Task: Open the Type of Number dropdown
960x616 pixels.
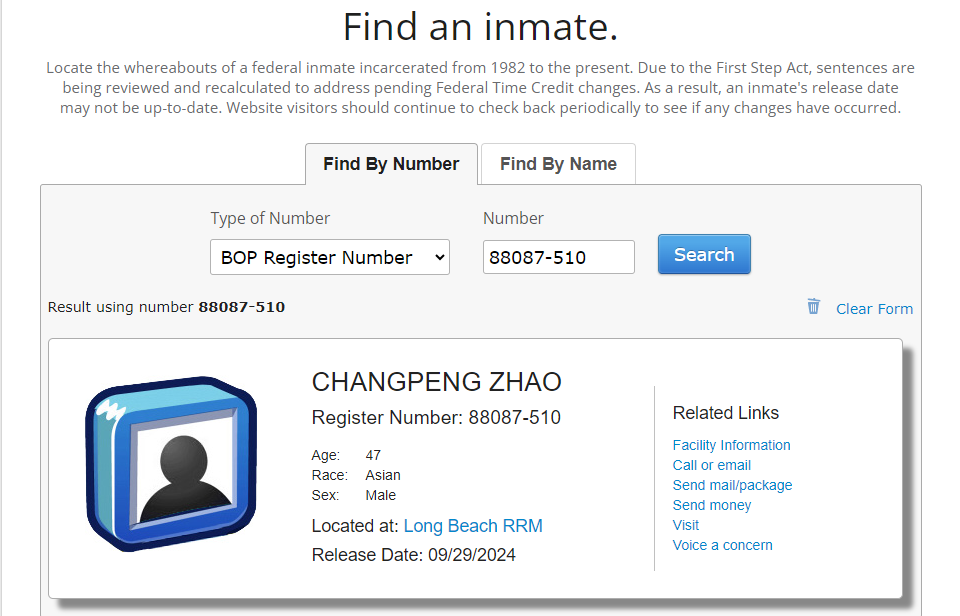Action: 329,256
